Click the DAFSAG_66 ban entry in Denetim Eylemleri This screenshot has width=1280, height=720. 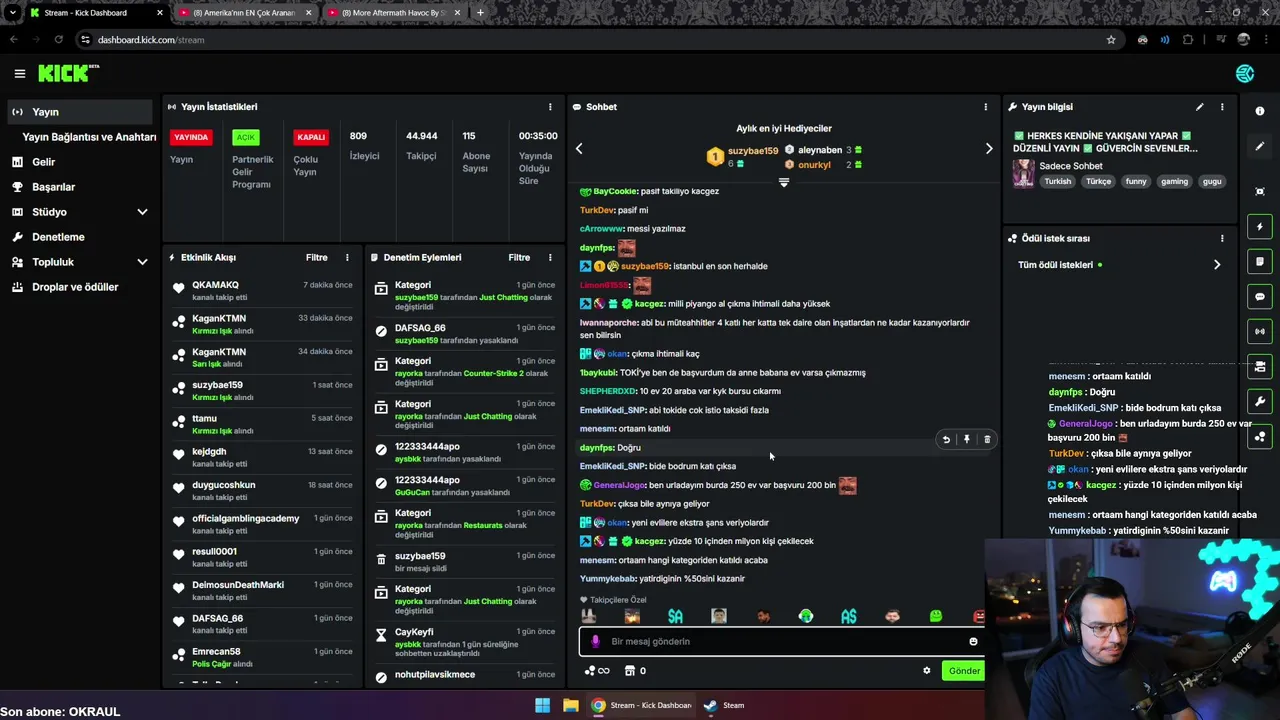point(463,334)
